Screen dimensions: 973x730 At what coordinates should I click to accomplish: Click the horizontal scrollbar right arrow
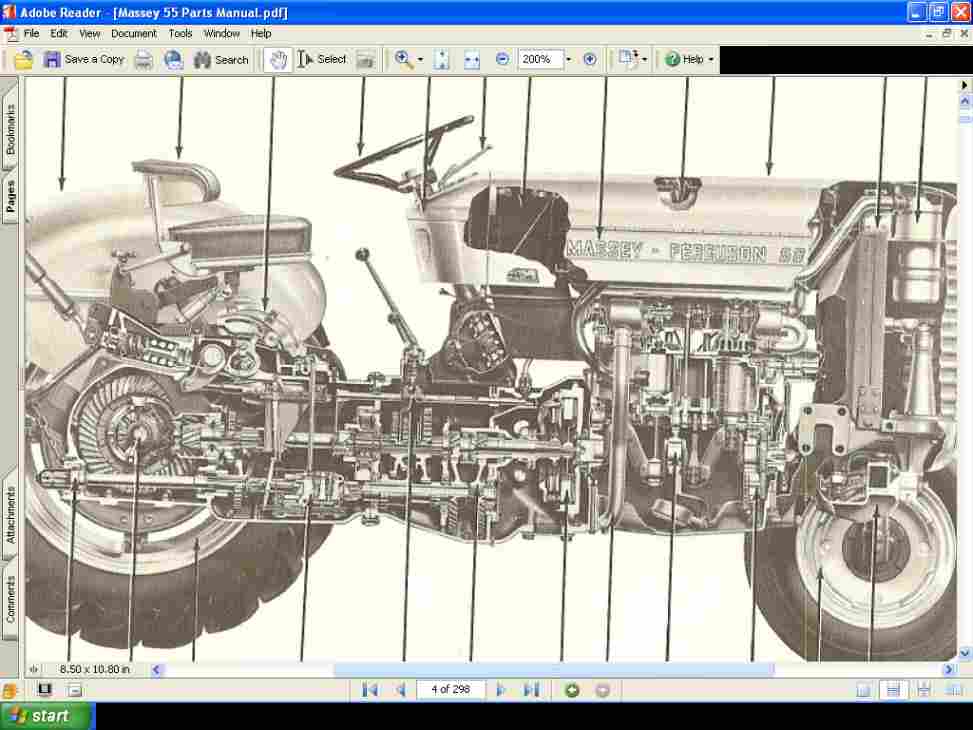[949, 670]
